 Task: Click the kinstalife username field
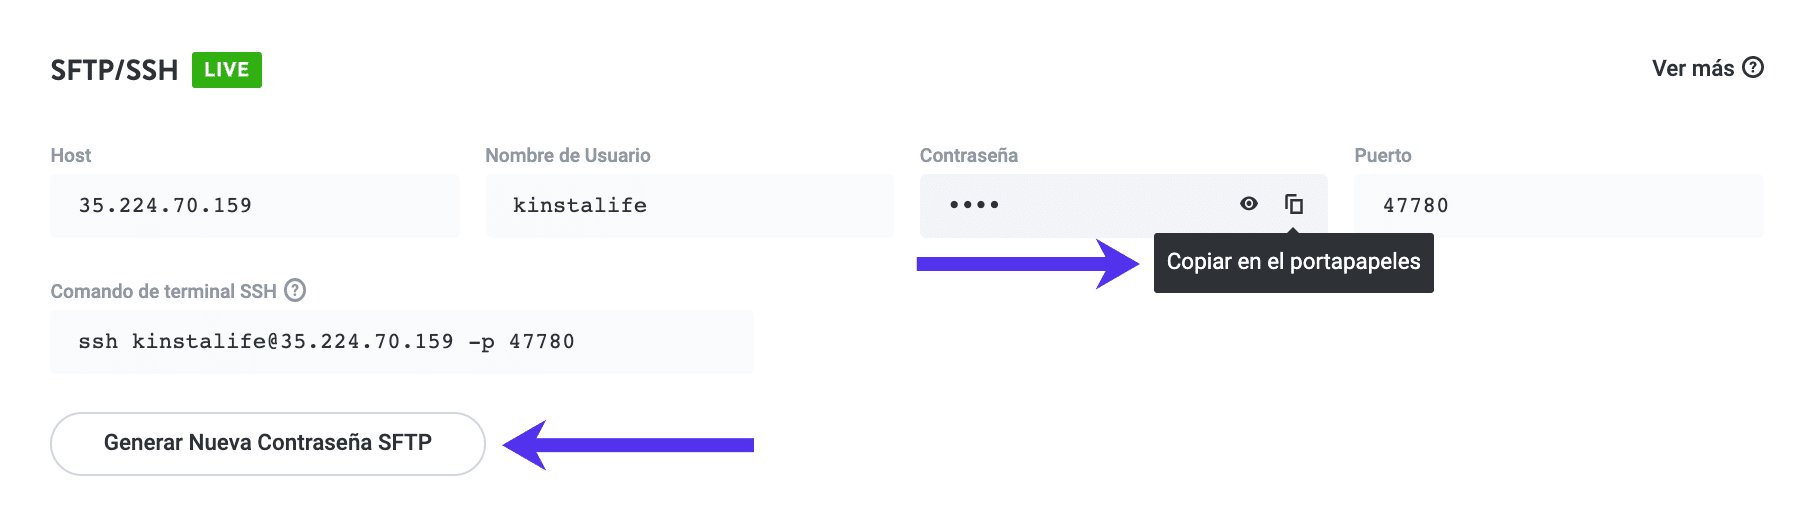(x=689, y=206)
